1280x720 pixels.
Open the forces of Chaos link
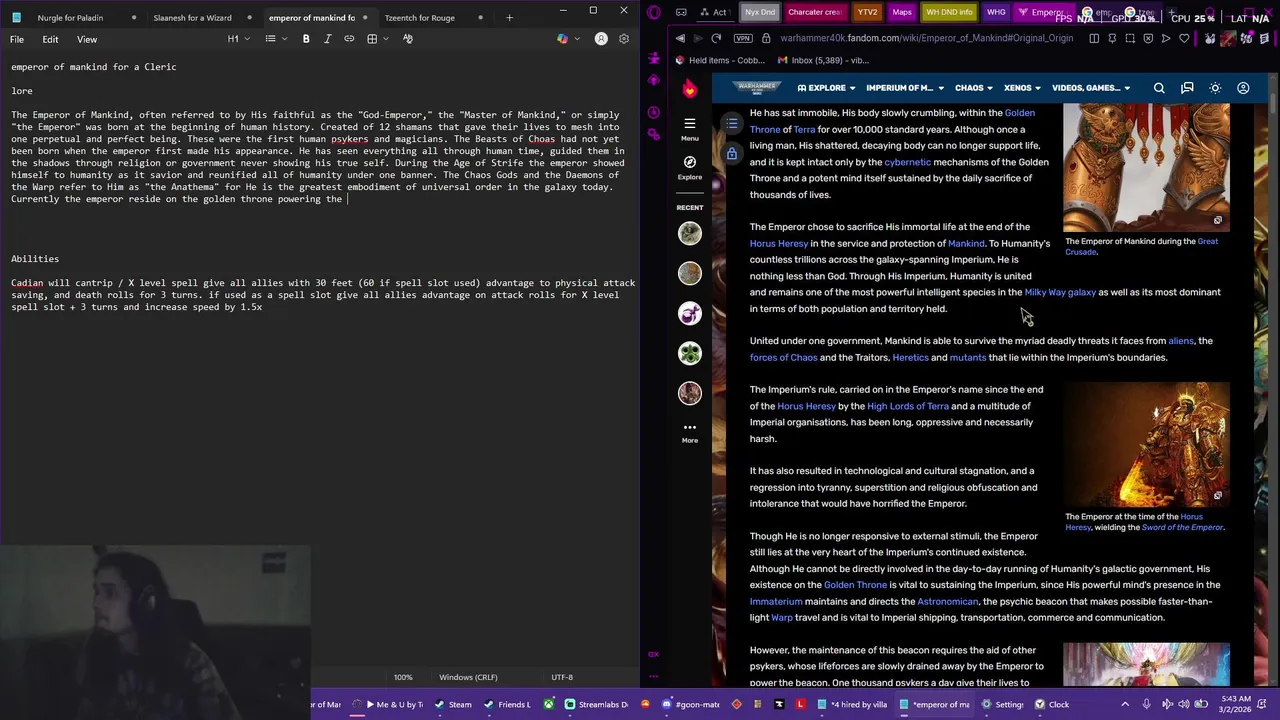pyautogui.click(x=783, y=357)
